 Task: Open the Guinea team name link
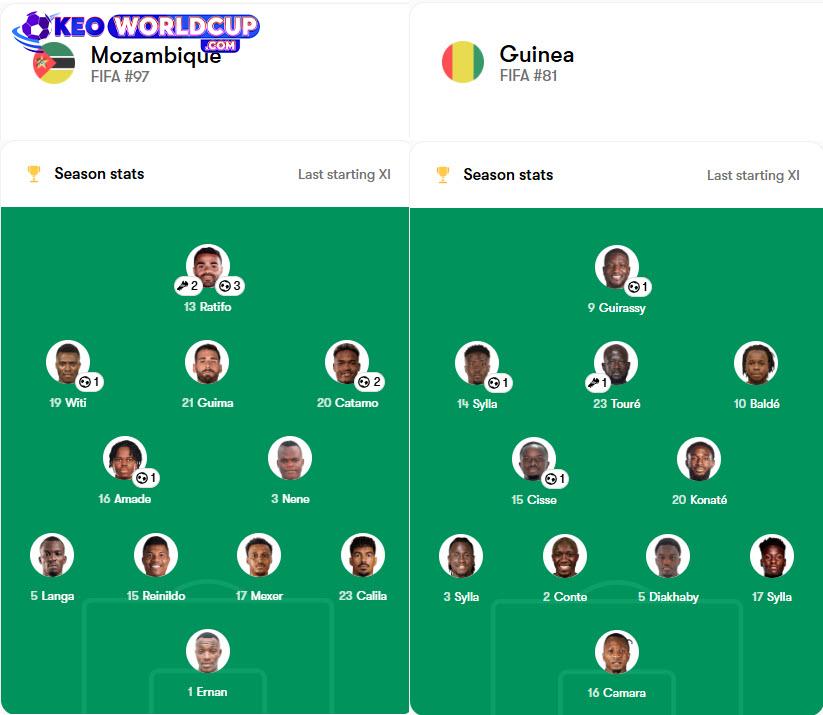tap(537, 54)
